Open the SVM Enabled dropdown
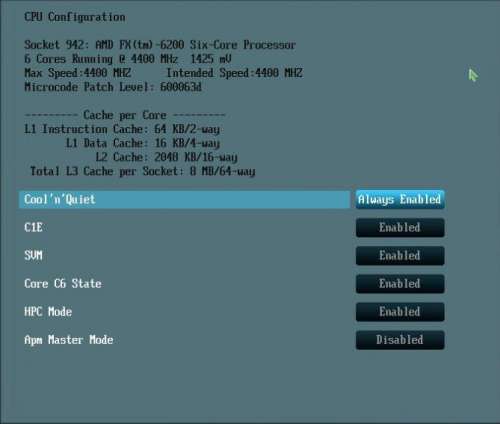 (400, 256)
